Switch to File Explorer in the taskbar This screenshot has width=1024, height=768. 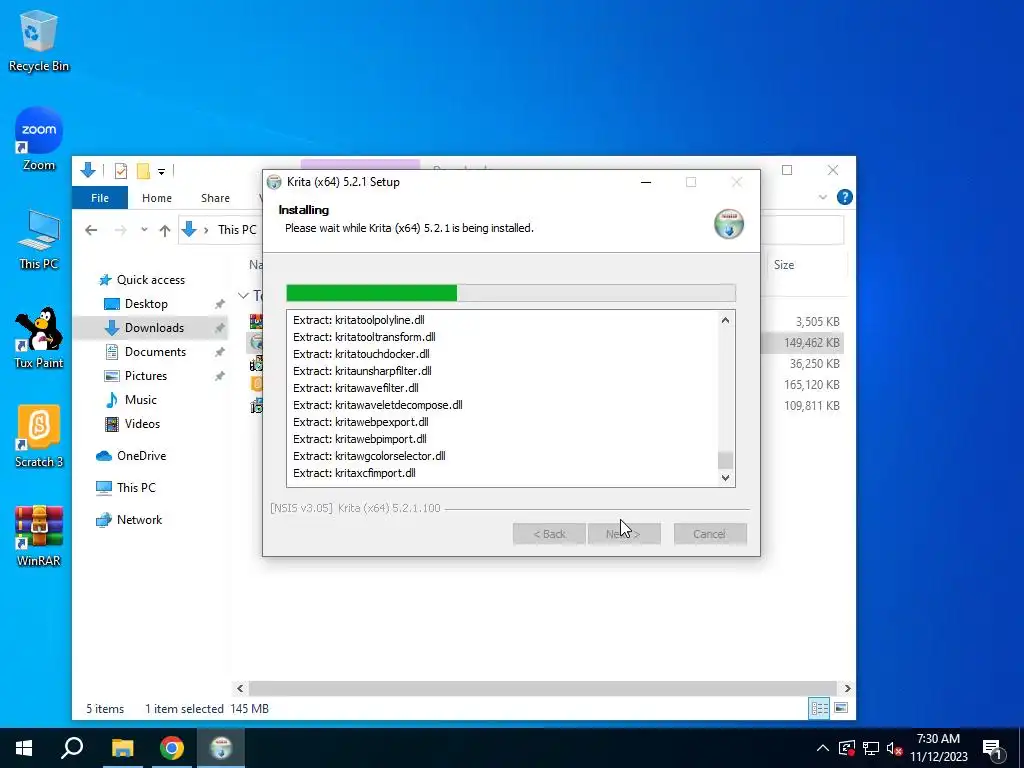[122, 748]
